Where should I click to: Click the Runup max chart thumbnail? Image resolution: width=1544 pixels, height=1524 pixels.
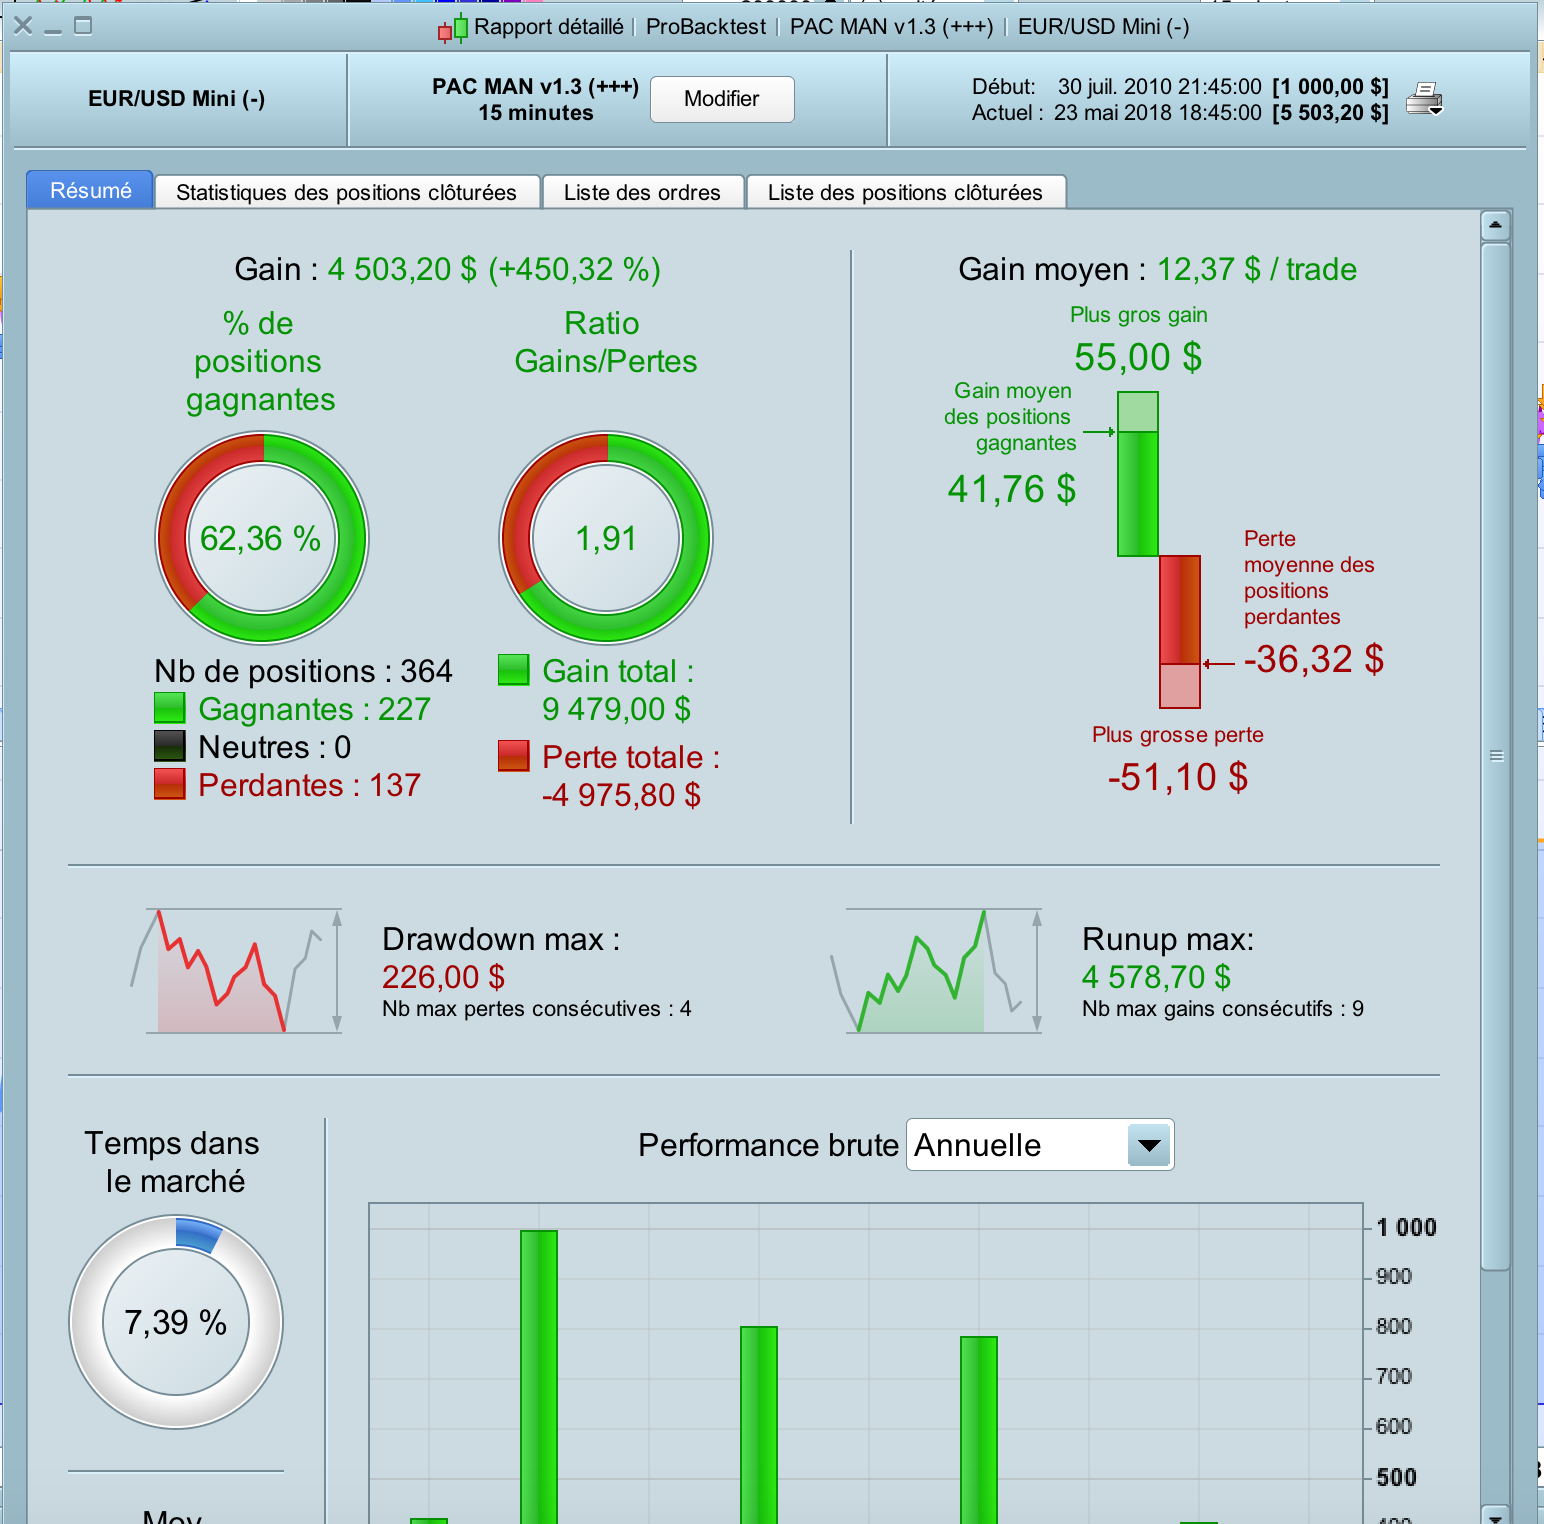click(x=938, y=970)
